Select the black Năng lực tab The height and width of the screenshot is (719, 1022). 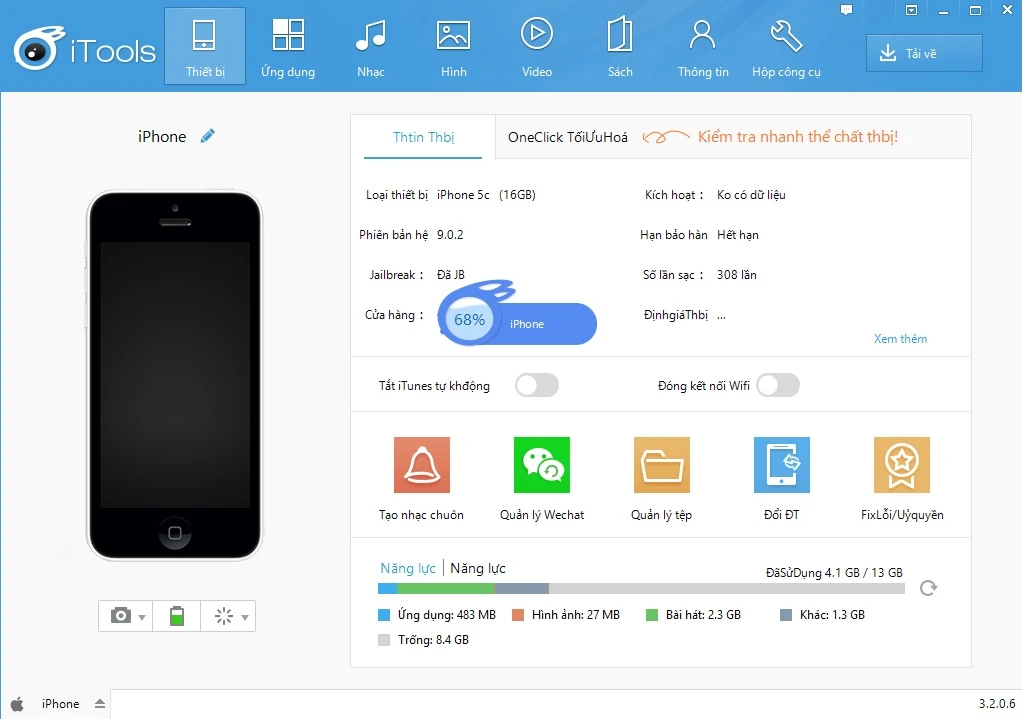[x=478, y=568]
